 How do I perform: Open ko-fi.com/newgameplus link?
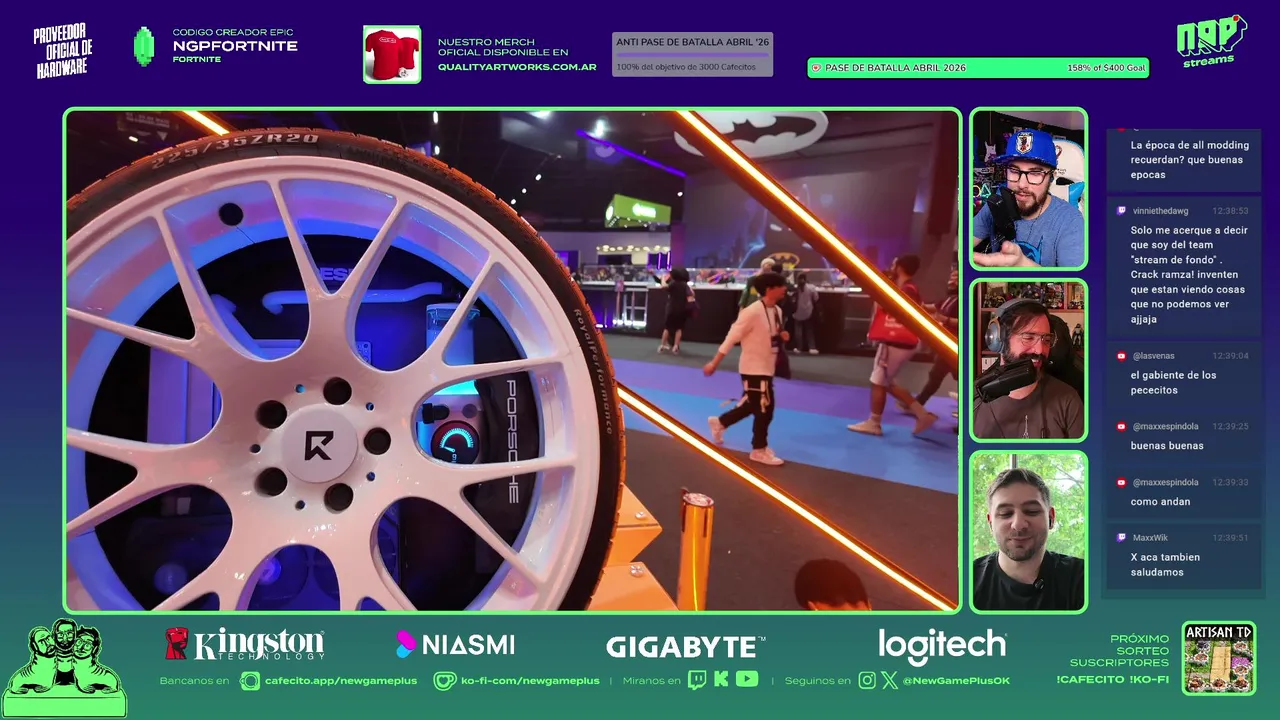click(x=530, y=681)
